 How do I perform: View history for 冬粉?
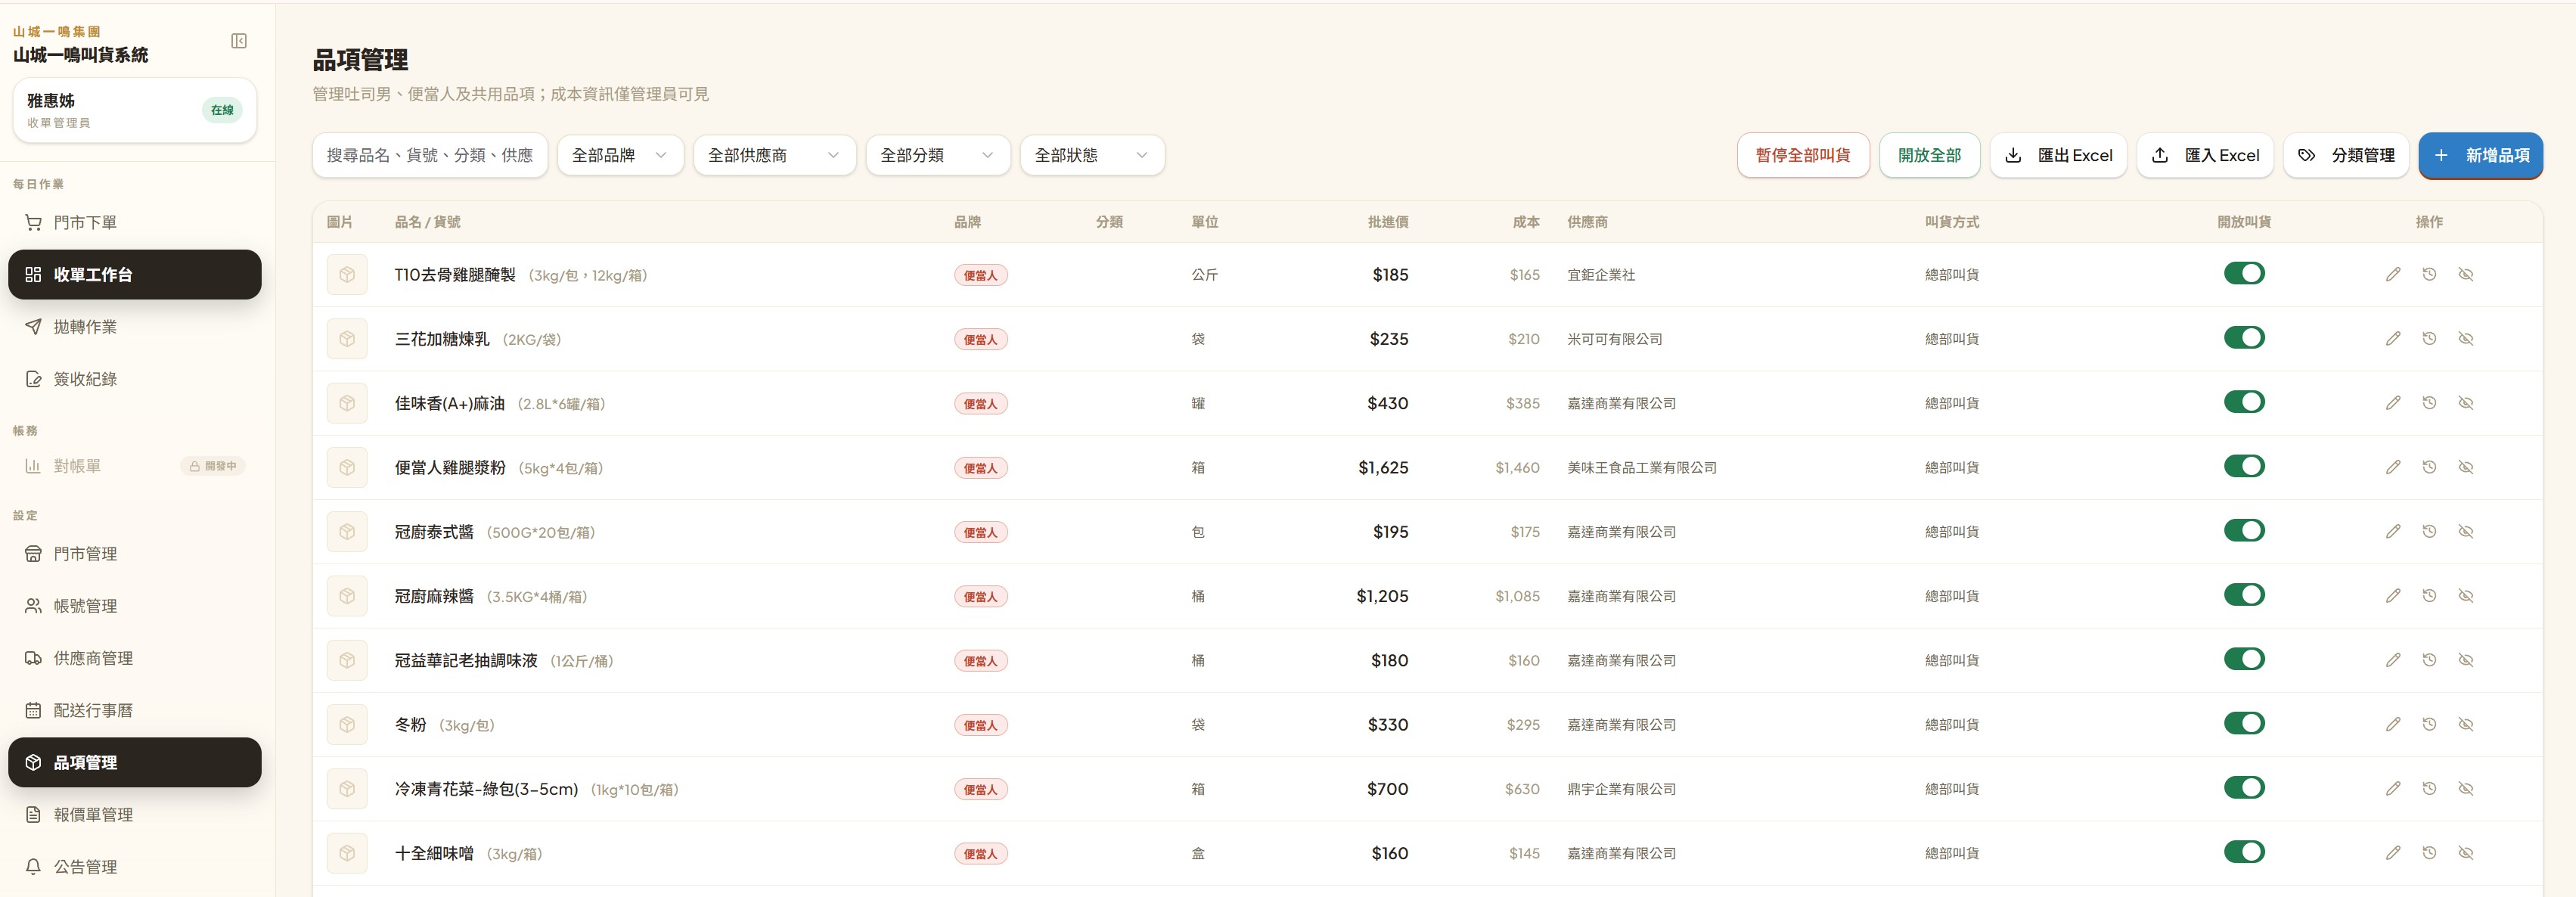[2429, 724]
